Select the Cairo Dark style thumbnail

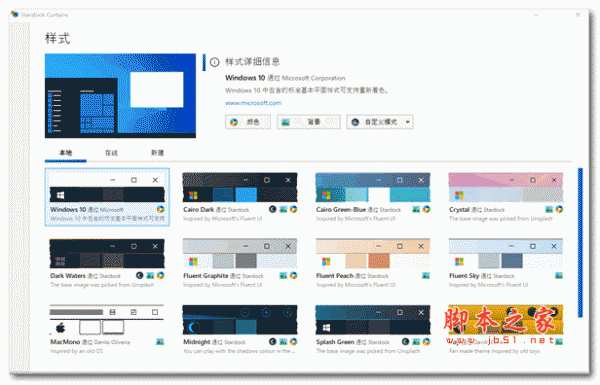[240, 188]
